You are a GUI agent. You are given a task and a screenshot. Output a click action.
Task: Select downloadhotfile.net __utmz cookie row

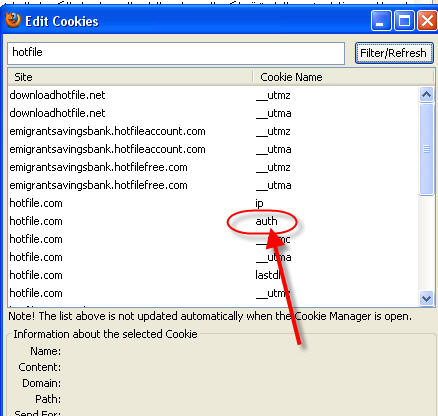[x=213, y=95]
